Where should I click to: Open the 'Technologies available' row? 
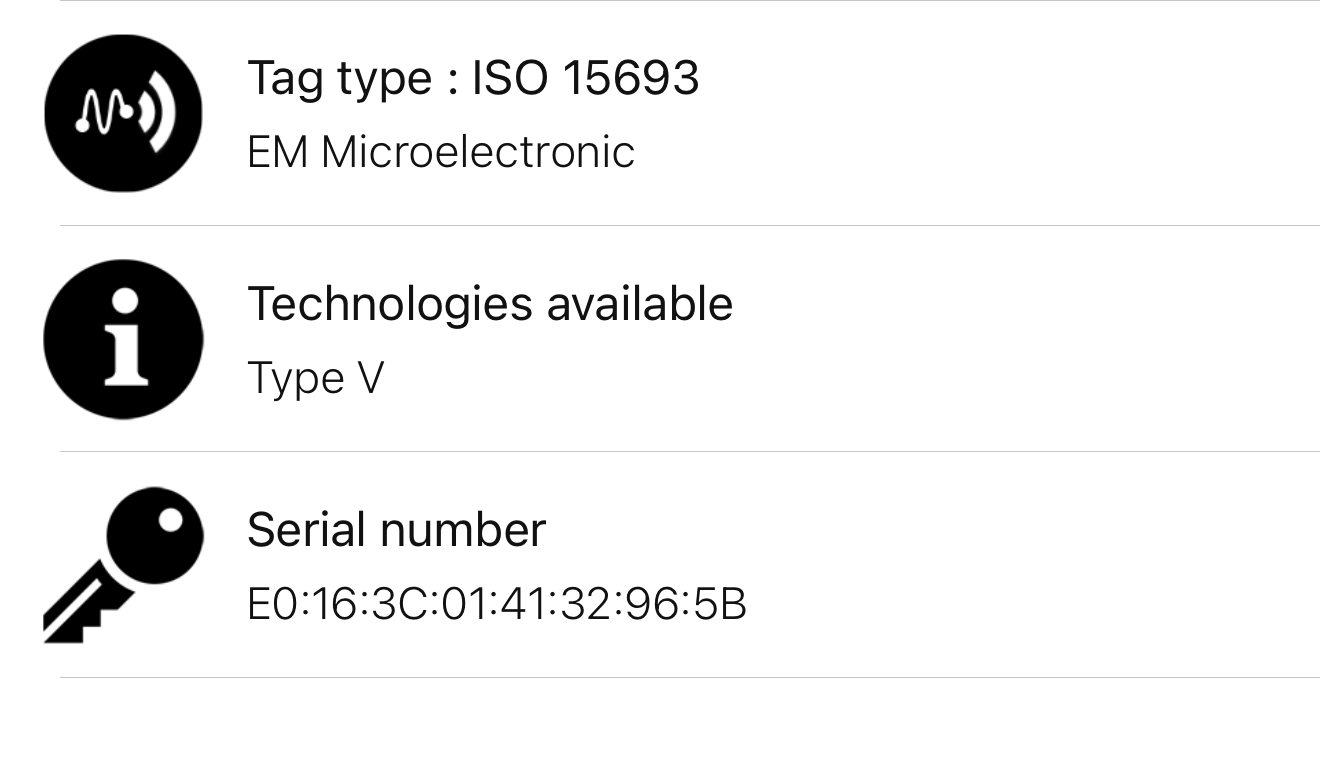click(489, 304)
